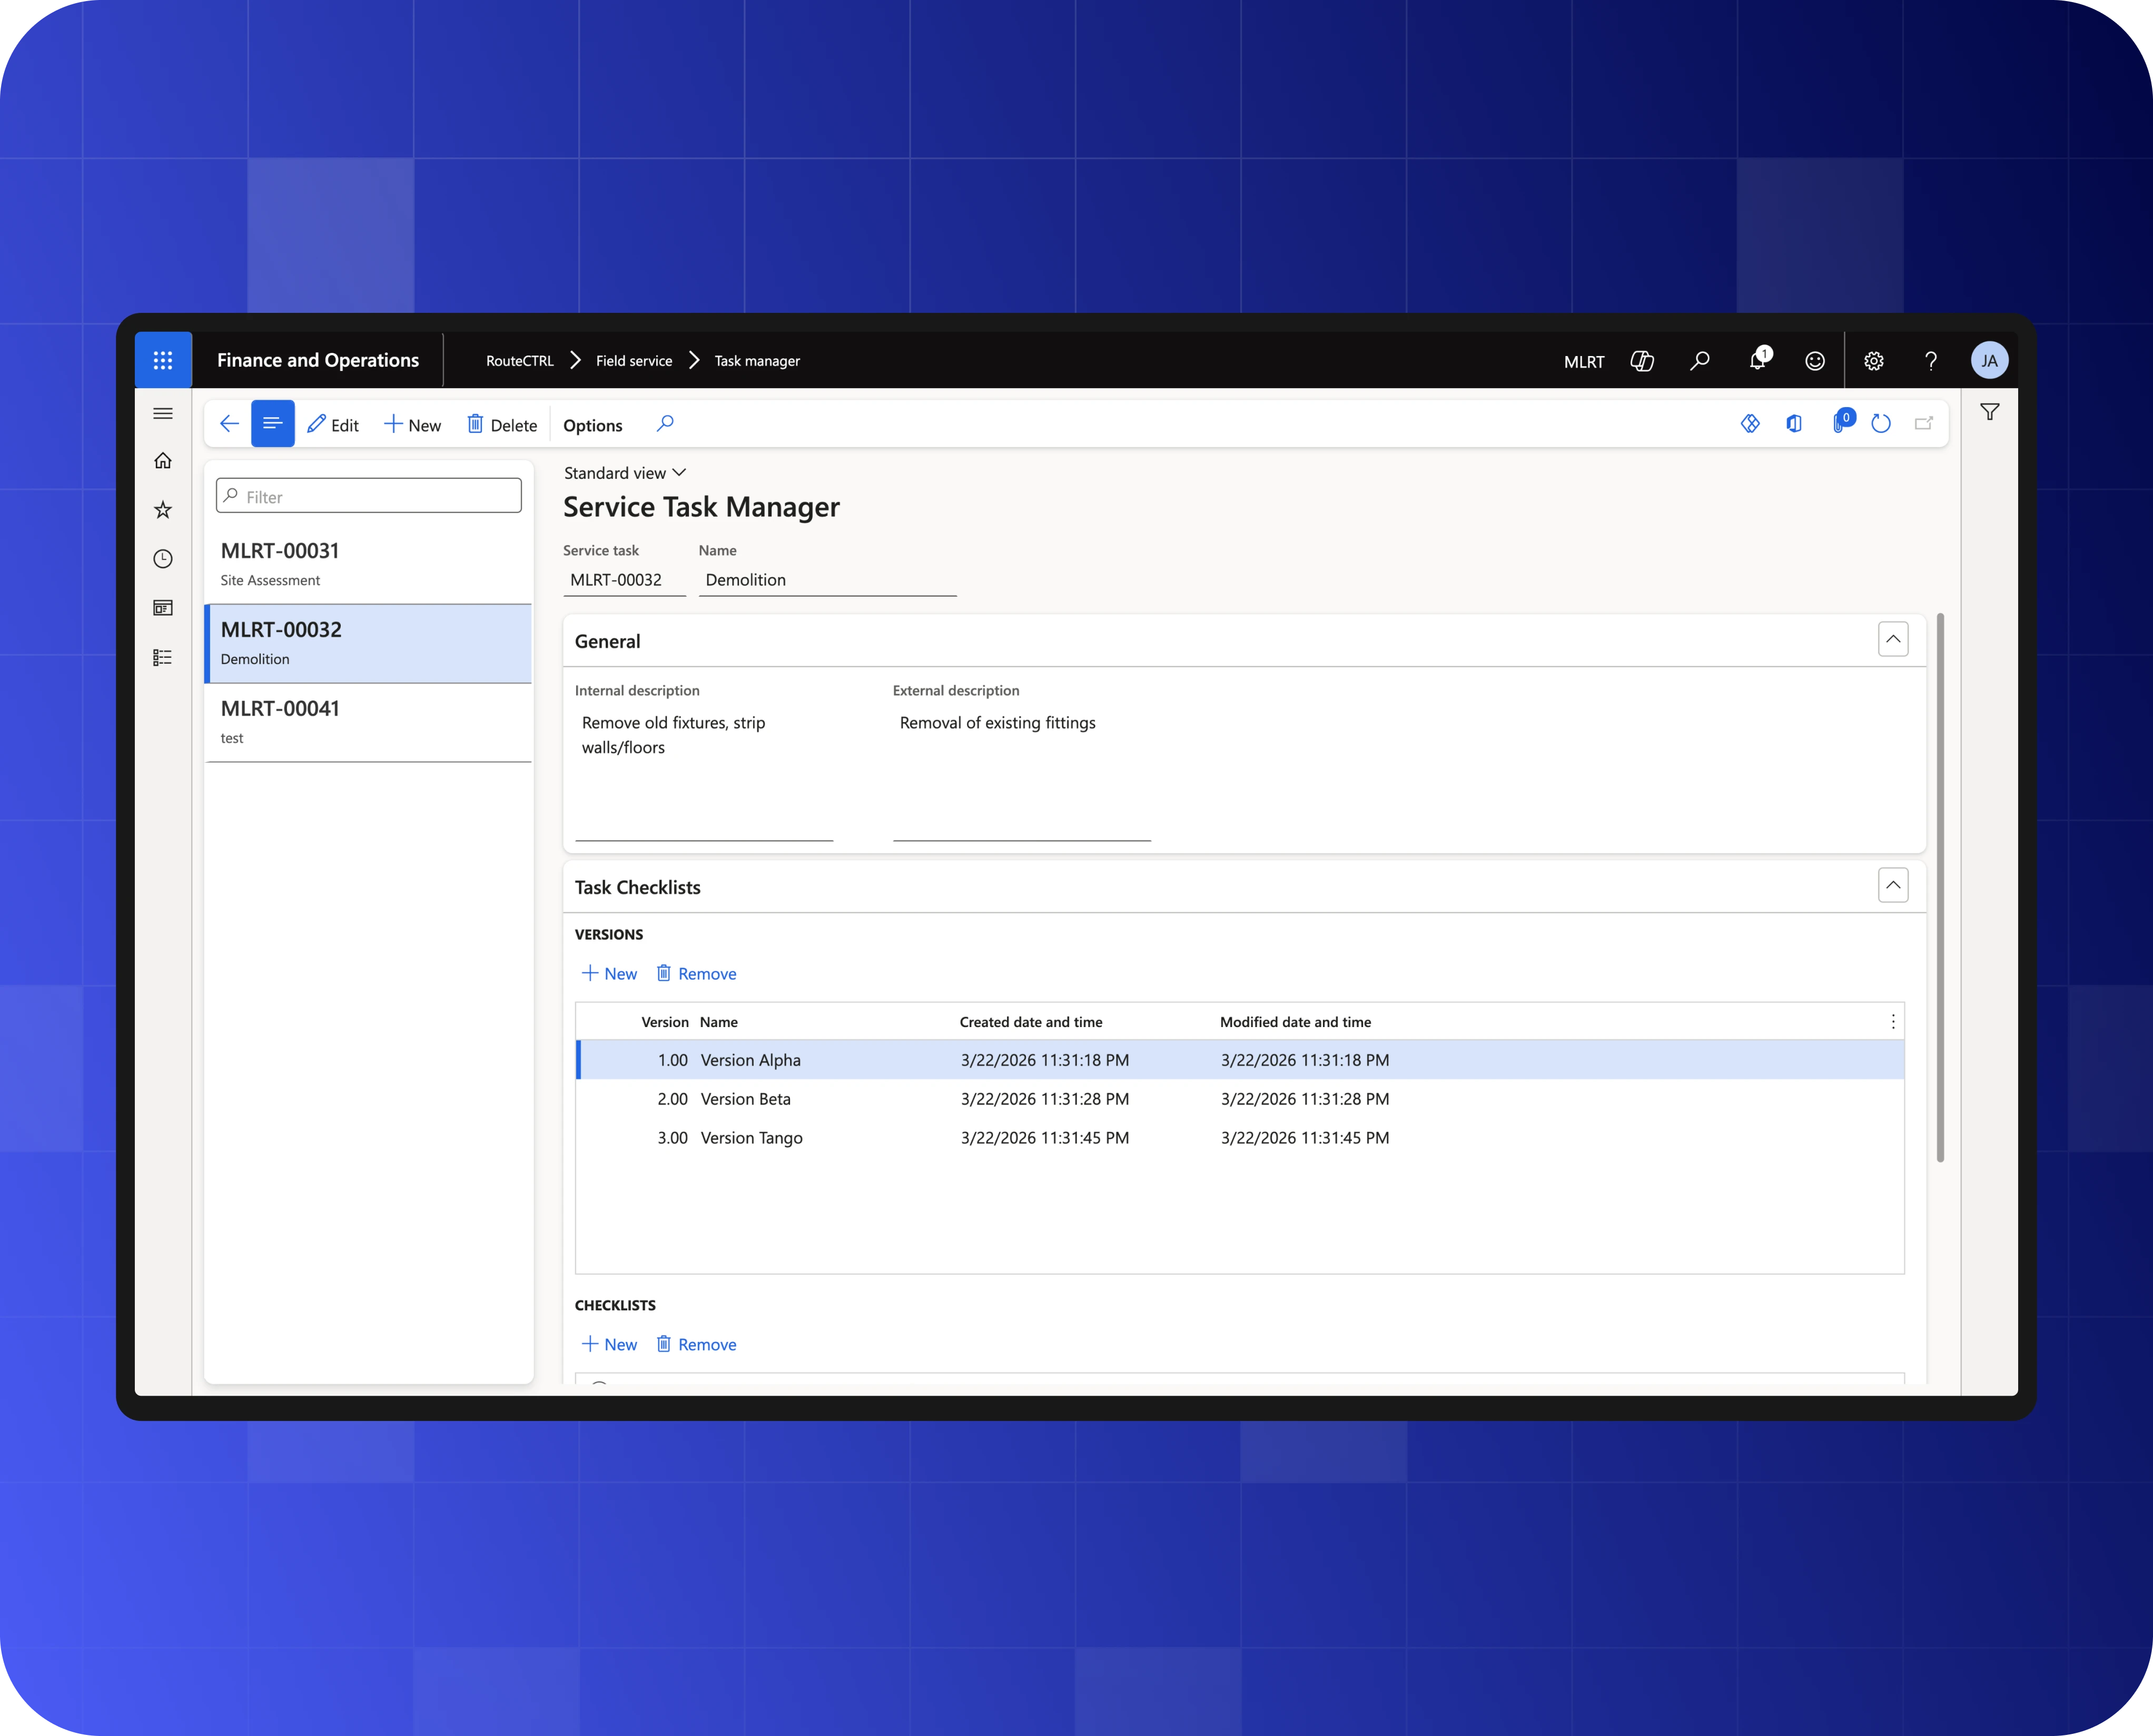This screenshot has width=2153, height=1736.
Task: Click RouteCTRL breadcrumb
Action: pos(520,361)
